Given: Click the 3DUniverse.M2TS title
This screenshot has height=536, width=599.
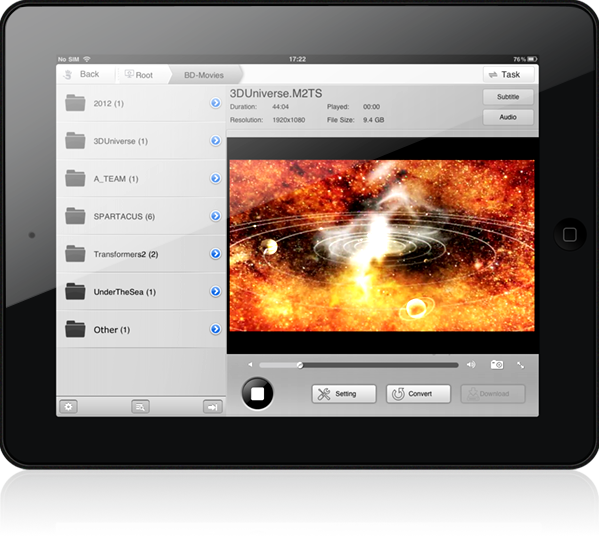Looking at the screenshot, I should point(276,94).
